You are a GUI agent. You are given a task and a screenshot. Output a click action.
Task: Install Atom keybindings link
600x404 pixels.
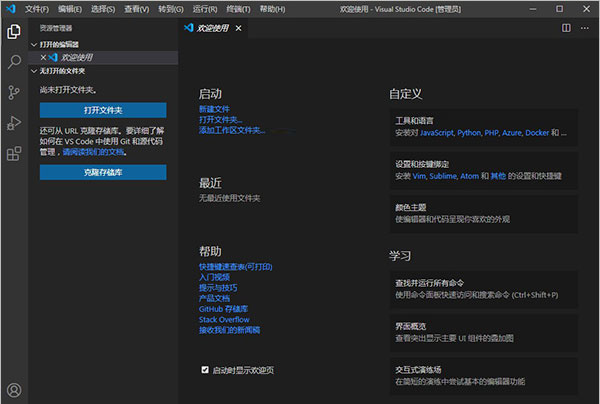point(469,176)
